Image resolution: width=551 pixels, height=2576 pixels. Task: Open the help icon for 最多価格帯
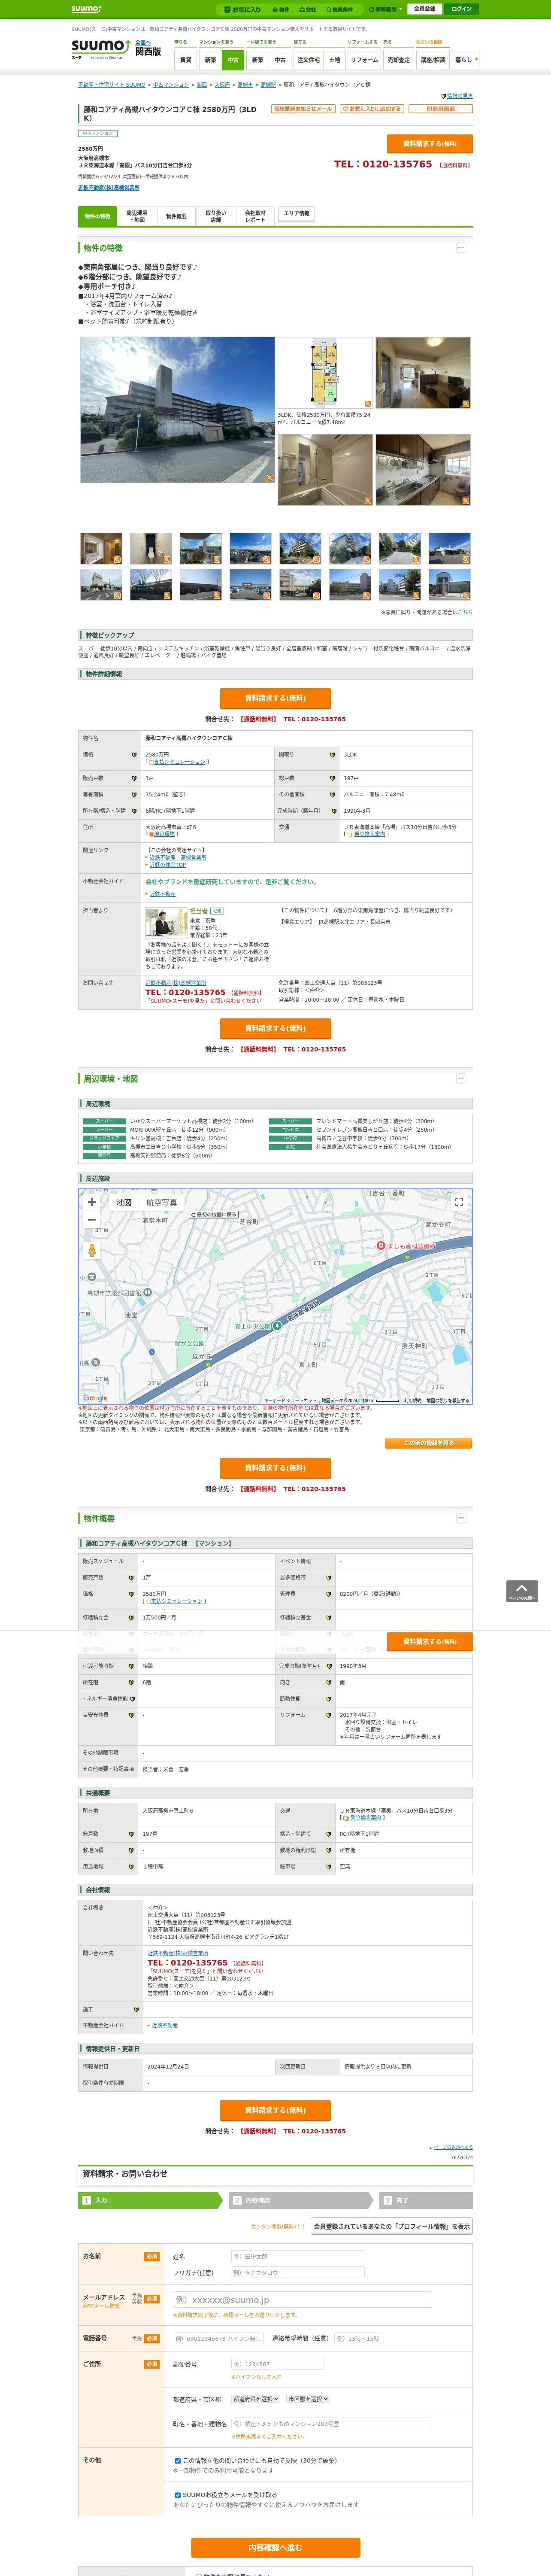point(329,1577)
